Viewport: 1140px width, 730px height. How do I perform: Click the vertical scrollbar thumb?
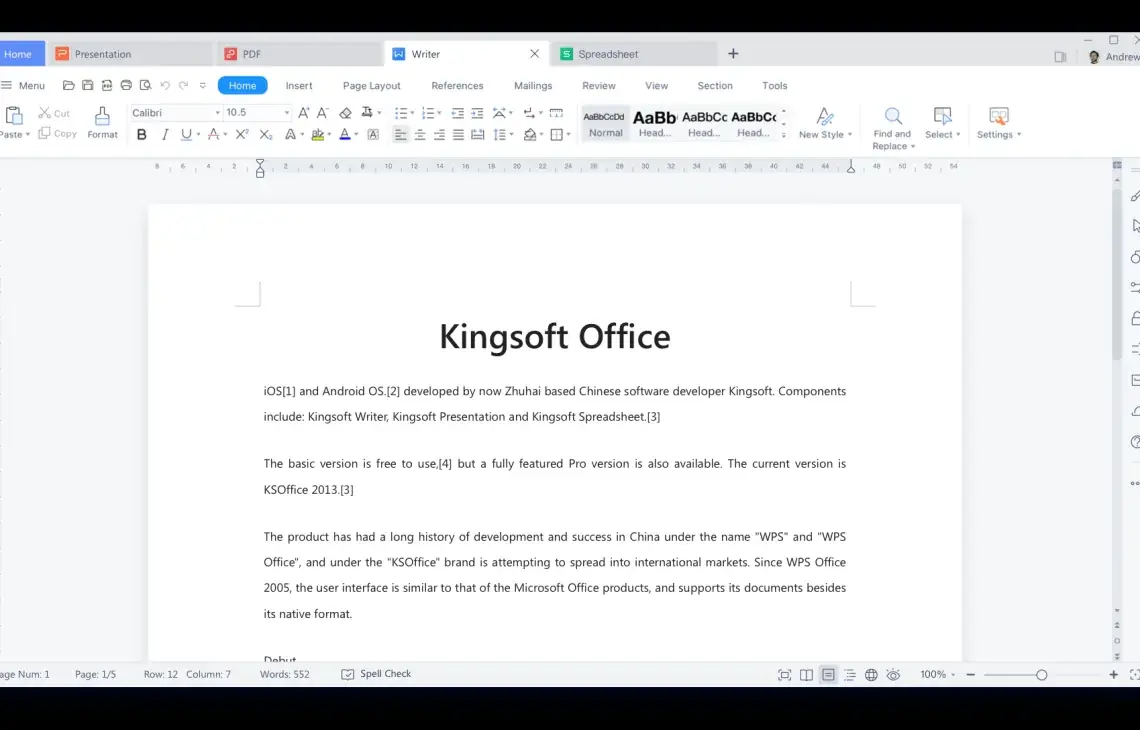click(1117, 274)
